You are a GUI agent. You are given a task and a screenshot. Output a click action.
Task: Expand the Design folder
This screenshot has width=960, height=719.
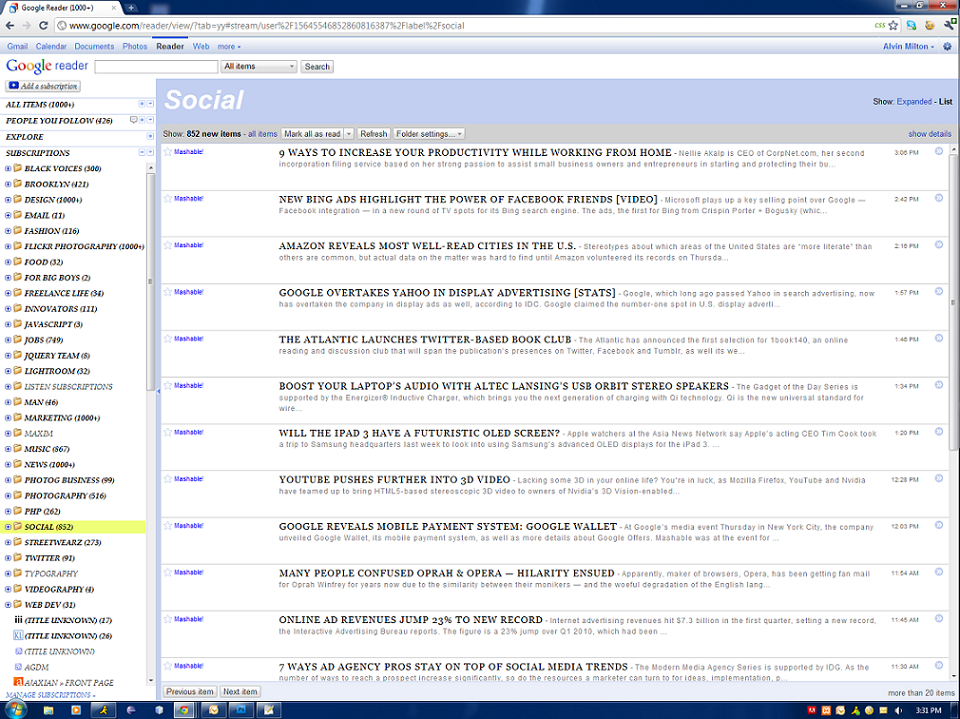[8, 199]
